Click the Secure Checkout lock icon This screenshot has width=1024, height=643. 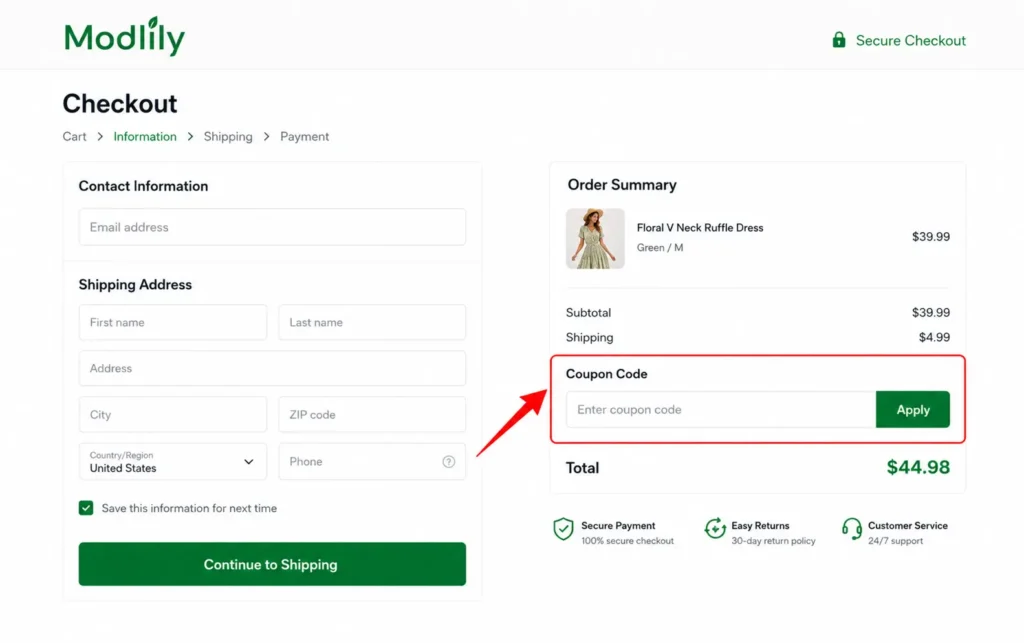click(839, 40)
